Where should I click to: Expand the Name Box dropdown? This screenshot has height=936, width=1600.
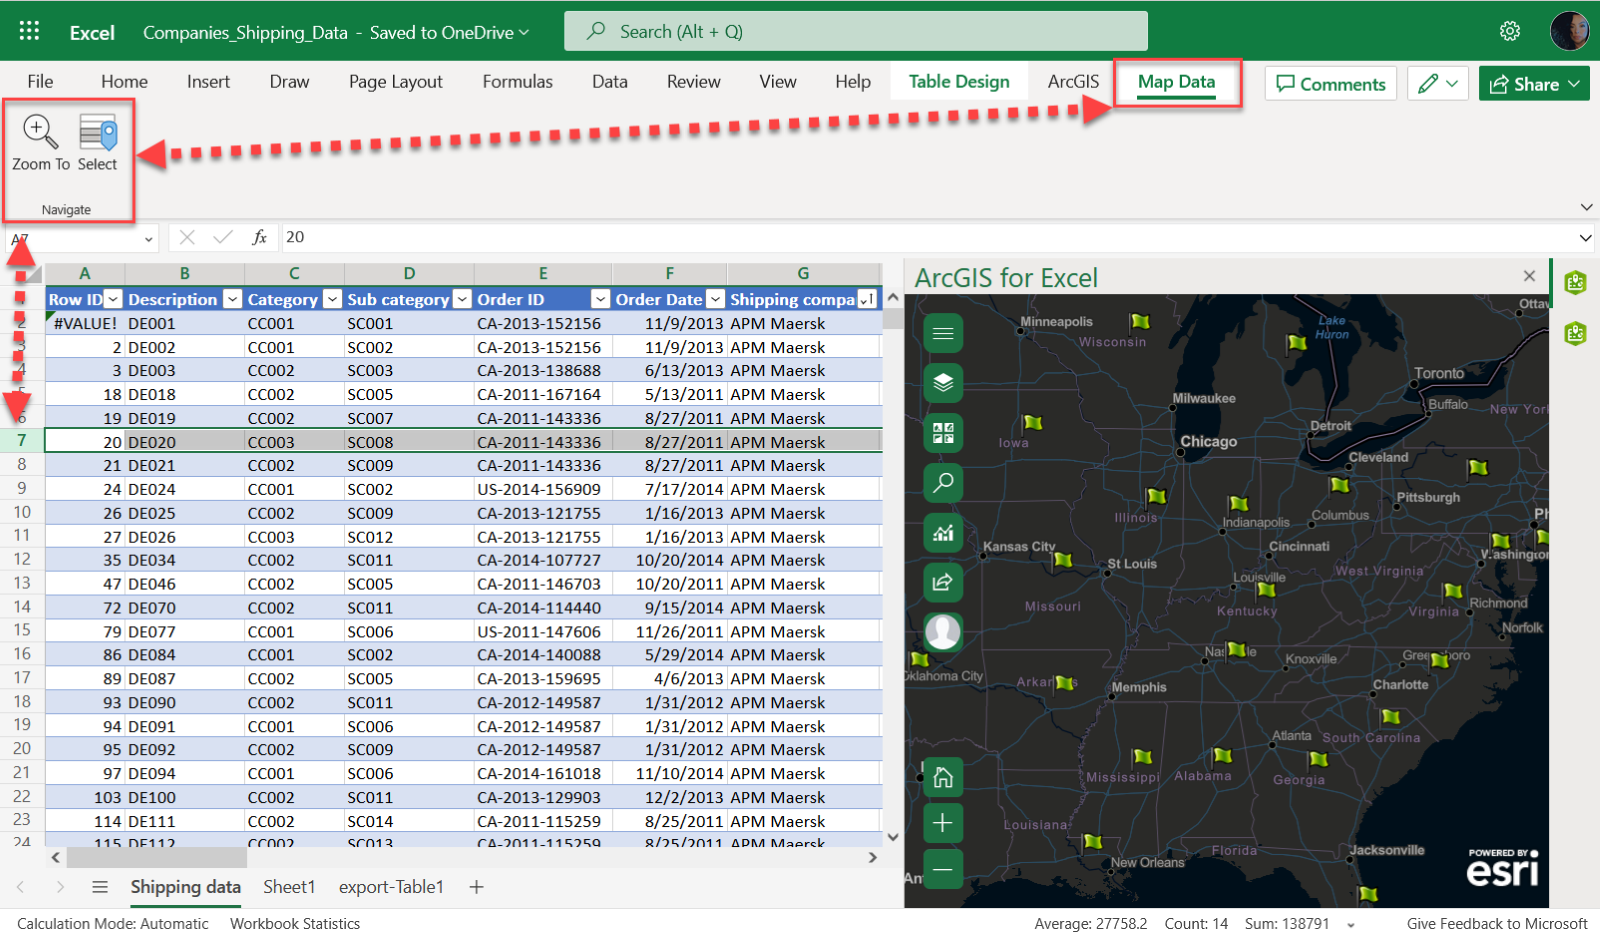(149, 239)
